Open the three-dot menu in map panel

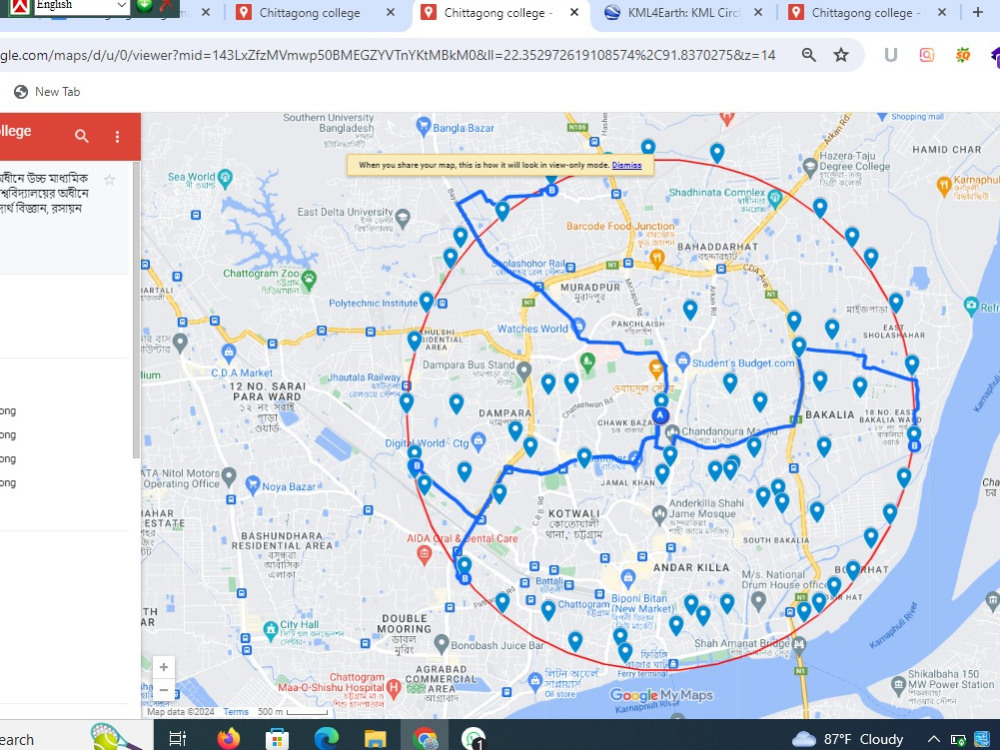click(x=117, y=136)
